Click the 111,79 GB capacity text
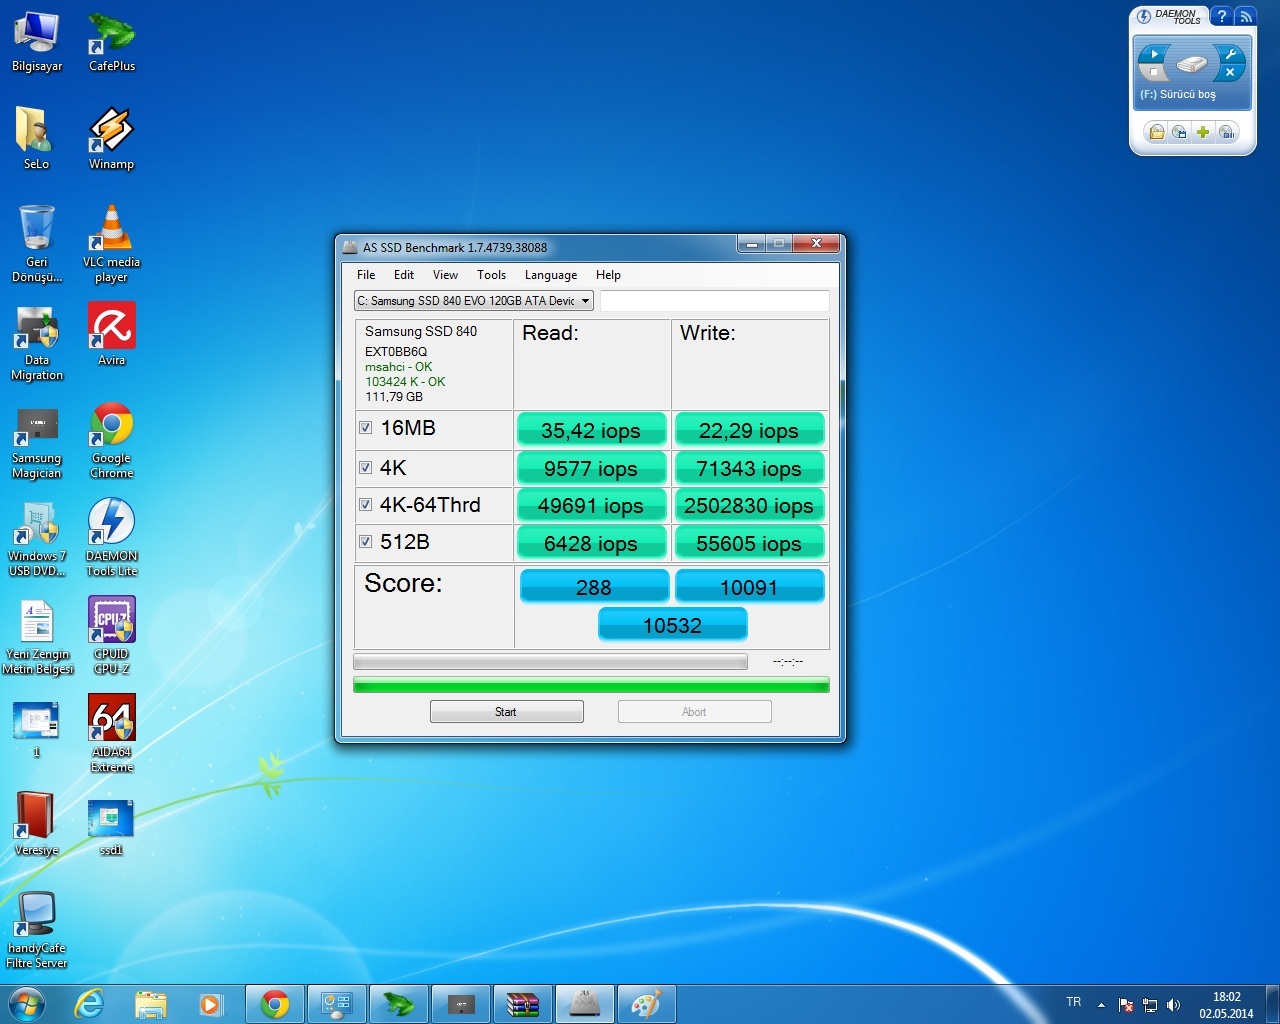This screenshot has height=1024, width=1280. 394,397
